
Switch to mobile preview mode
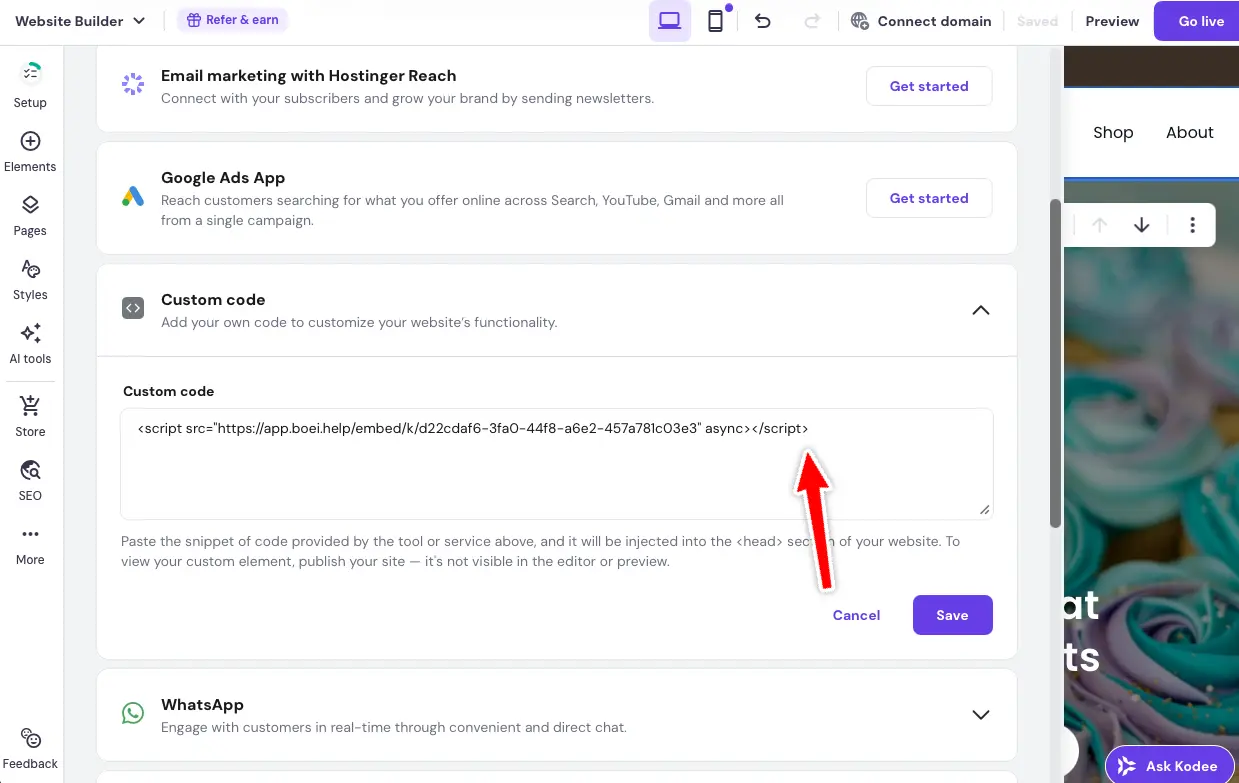click(716, 20)
